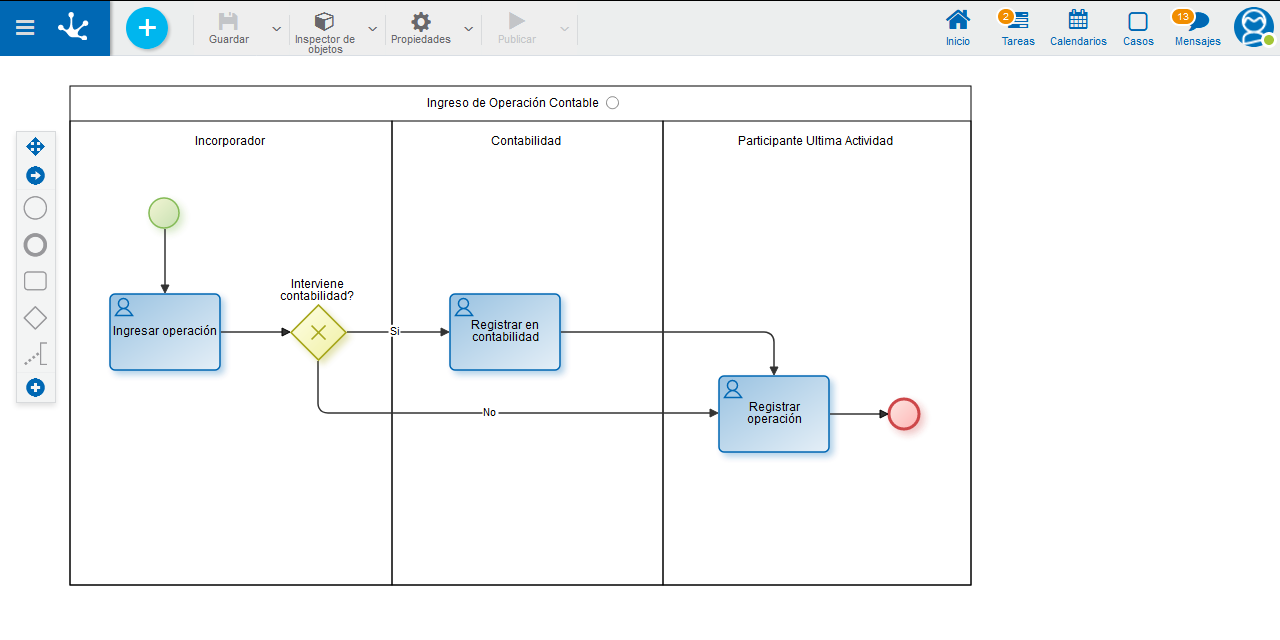The width and height of the screenshot is (1280, 640).
Task: Click the process modeler logo icon
Action: (x=73, y=27)
